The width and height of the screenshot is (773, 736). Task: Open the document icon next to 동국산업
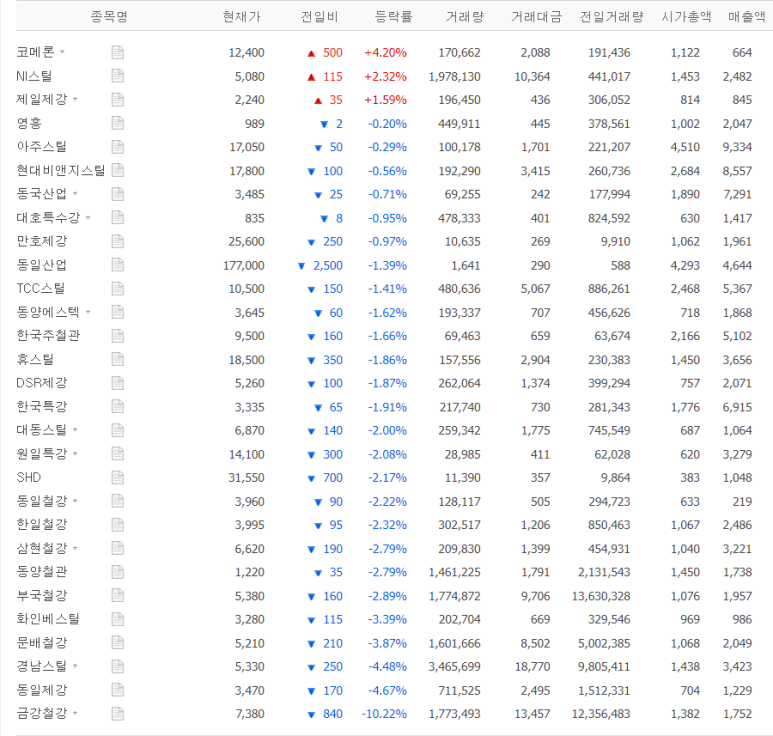(117, 194)
